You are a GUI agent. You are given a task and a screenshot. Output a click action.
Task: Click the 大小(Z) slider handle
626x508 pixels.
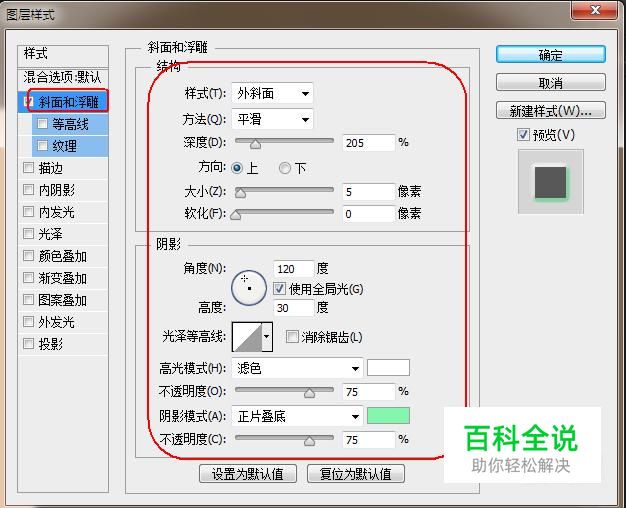[240, 193]
